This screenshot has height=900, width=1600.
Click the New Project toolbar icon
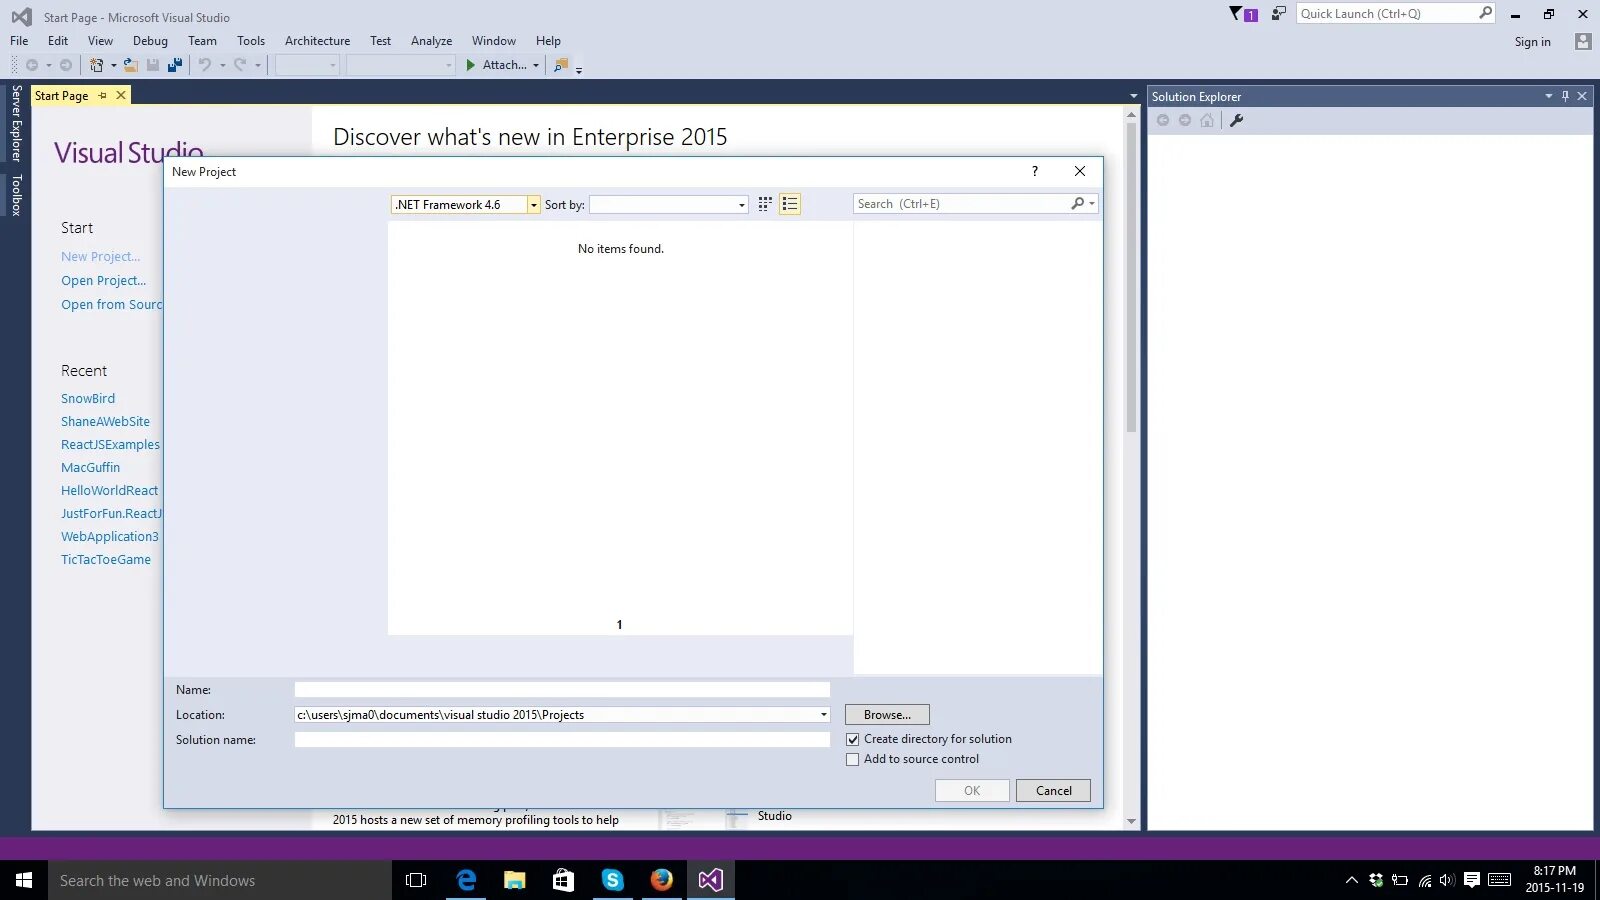tap(96, 65)
